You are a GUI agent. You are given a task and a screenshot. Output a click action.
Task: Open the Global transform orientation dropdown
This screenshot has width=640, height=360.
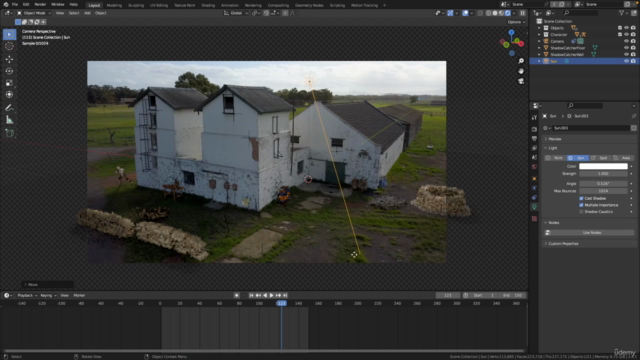pyautogui.click(x=236, y=13)
